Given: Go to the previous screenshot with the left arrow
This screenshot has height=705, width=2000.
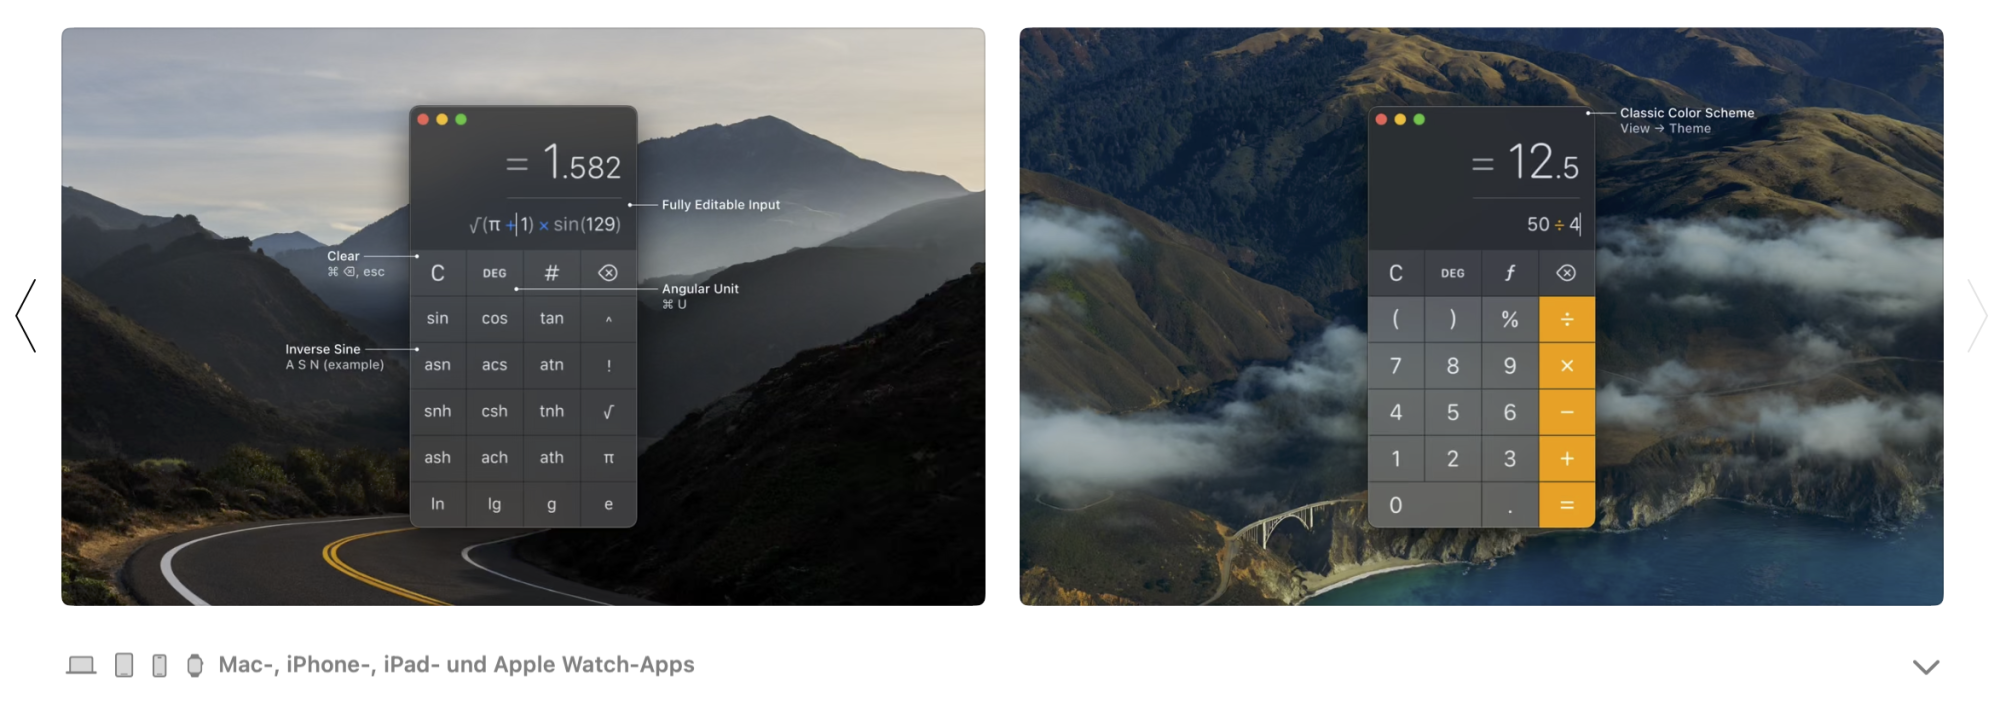Looking at the screenshot, I should coord(26,316).
